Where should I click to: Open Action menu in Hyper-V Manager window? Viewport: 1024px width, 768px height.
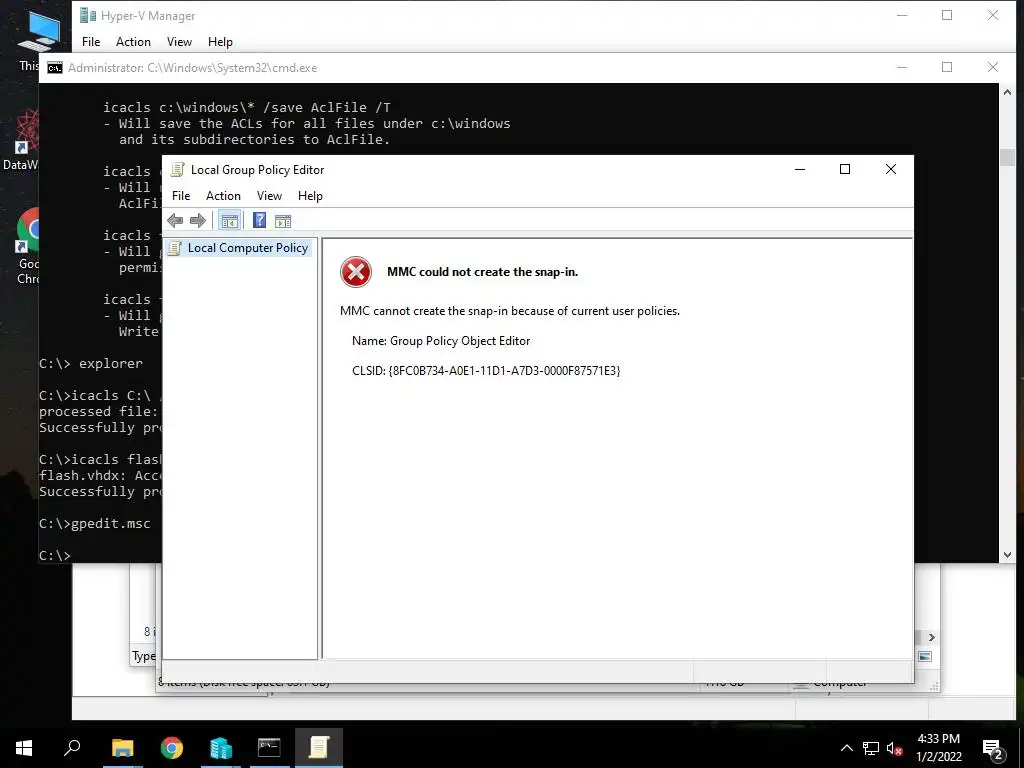click(x=133, y=42)
